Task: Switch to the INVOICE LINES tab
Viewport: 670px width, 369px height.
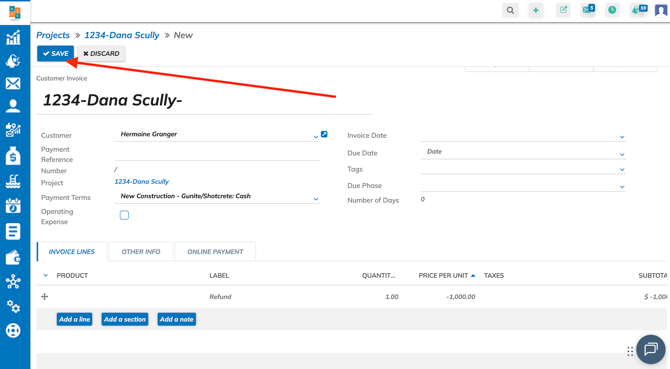Action: click(72, 252)
